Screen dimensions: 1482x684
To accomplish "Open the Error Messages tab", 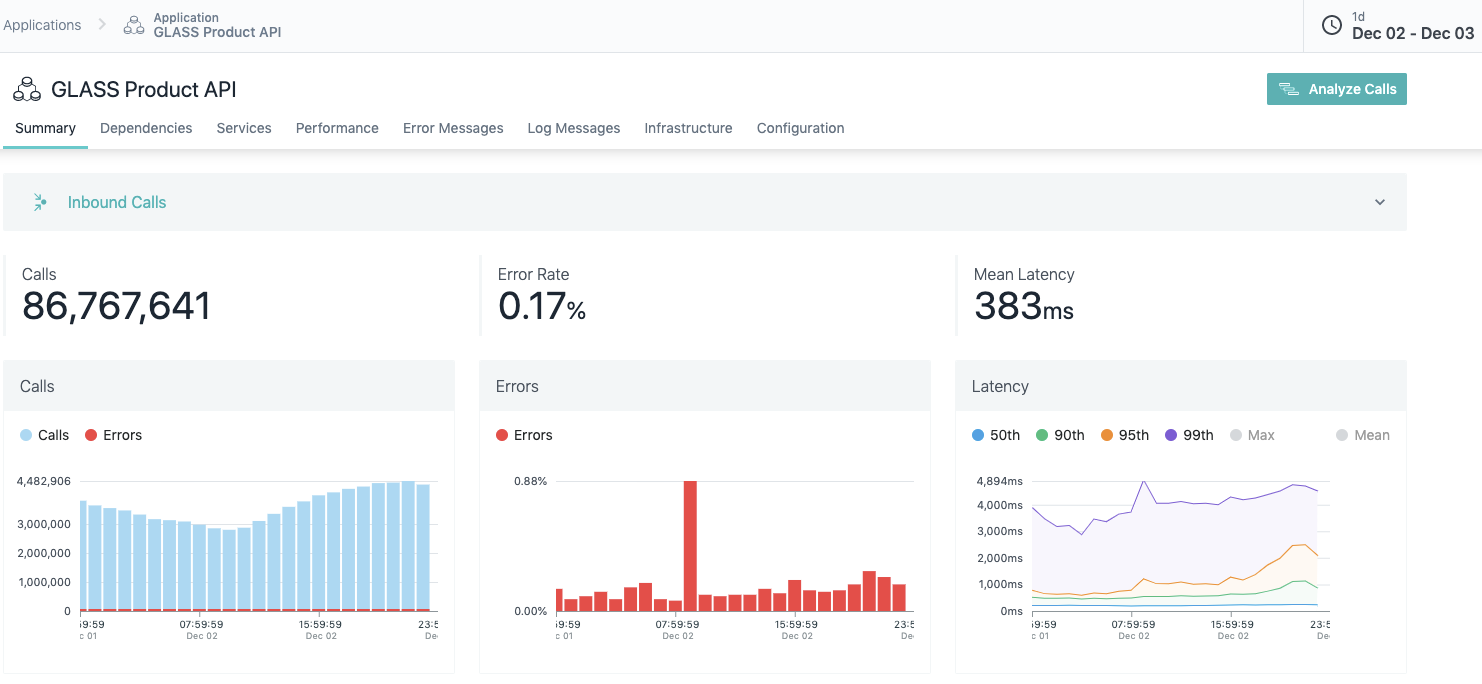I will (x=453, y=128).
